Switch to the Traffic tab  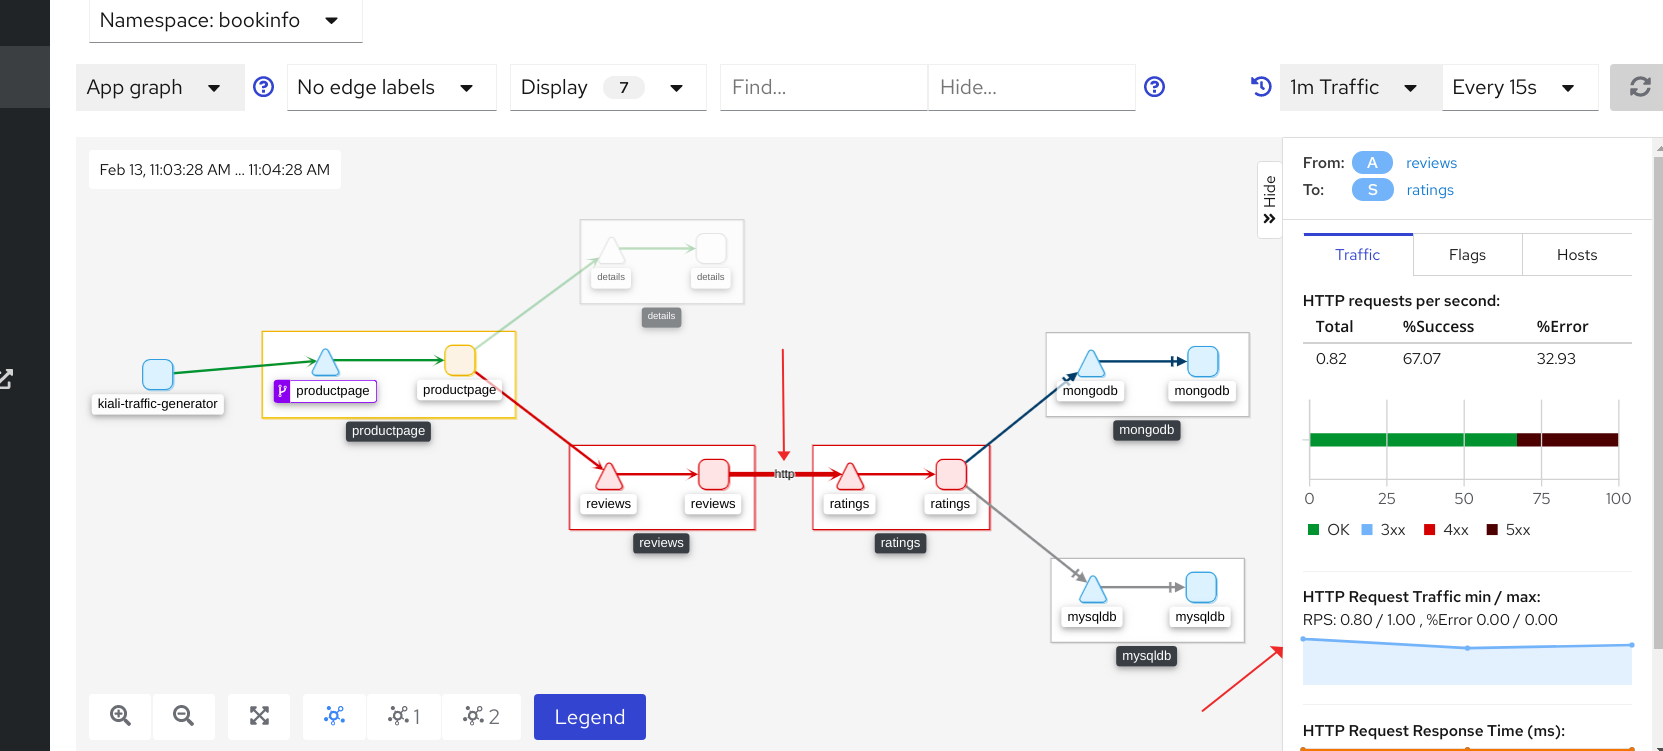1358,255
